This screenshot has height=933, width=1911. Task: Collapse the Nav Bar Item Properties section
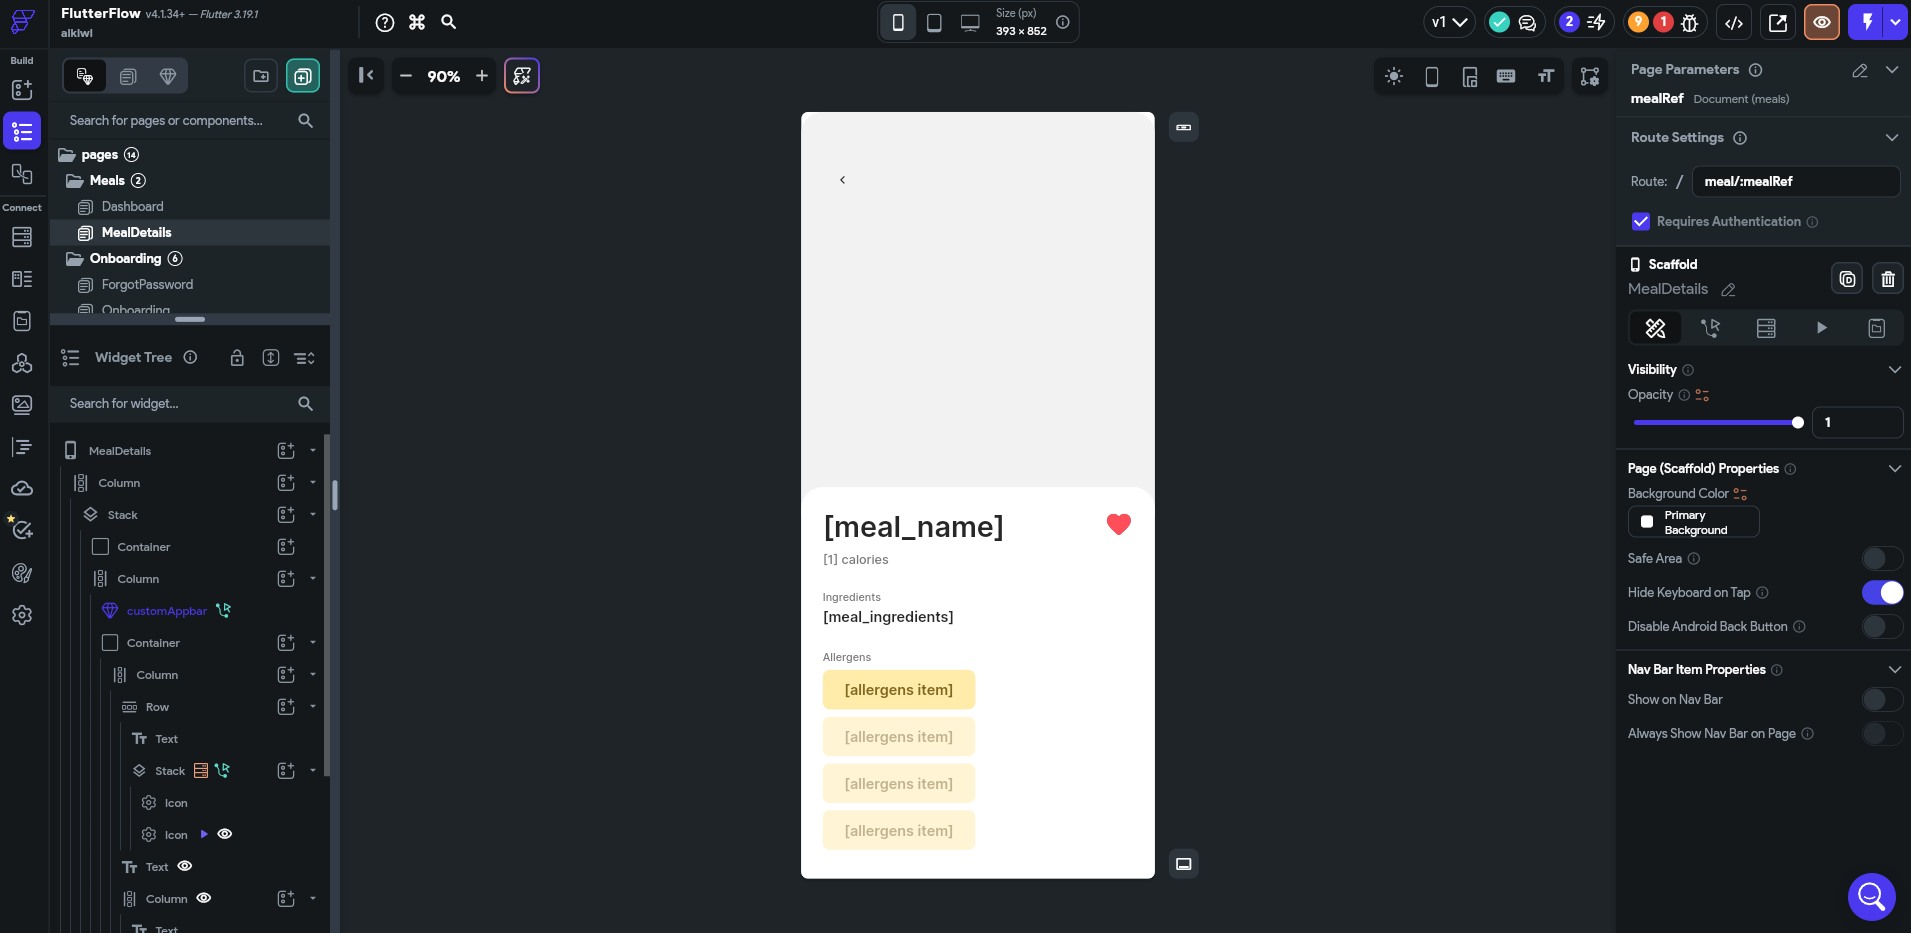1894,670
